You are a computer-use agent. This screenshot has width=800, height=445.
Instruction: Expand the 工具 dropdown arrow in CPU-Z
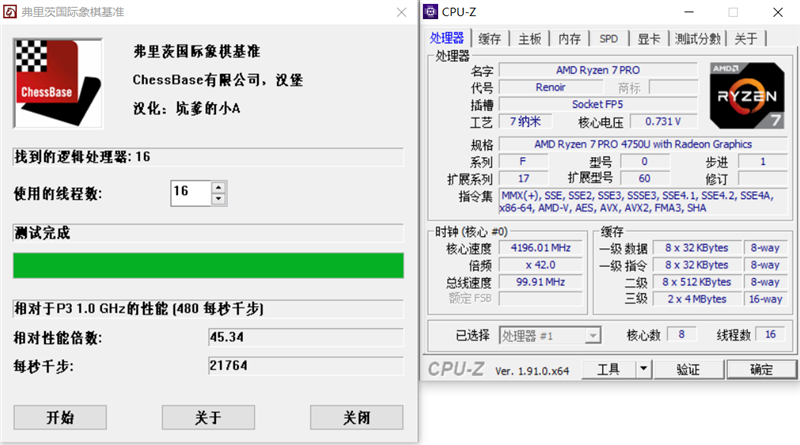tap(644, 369)
